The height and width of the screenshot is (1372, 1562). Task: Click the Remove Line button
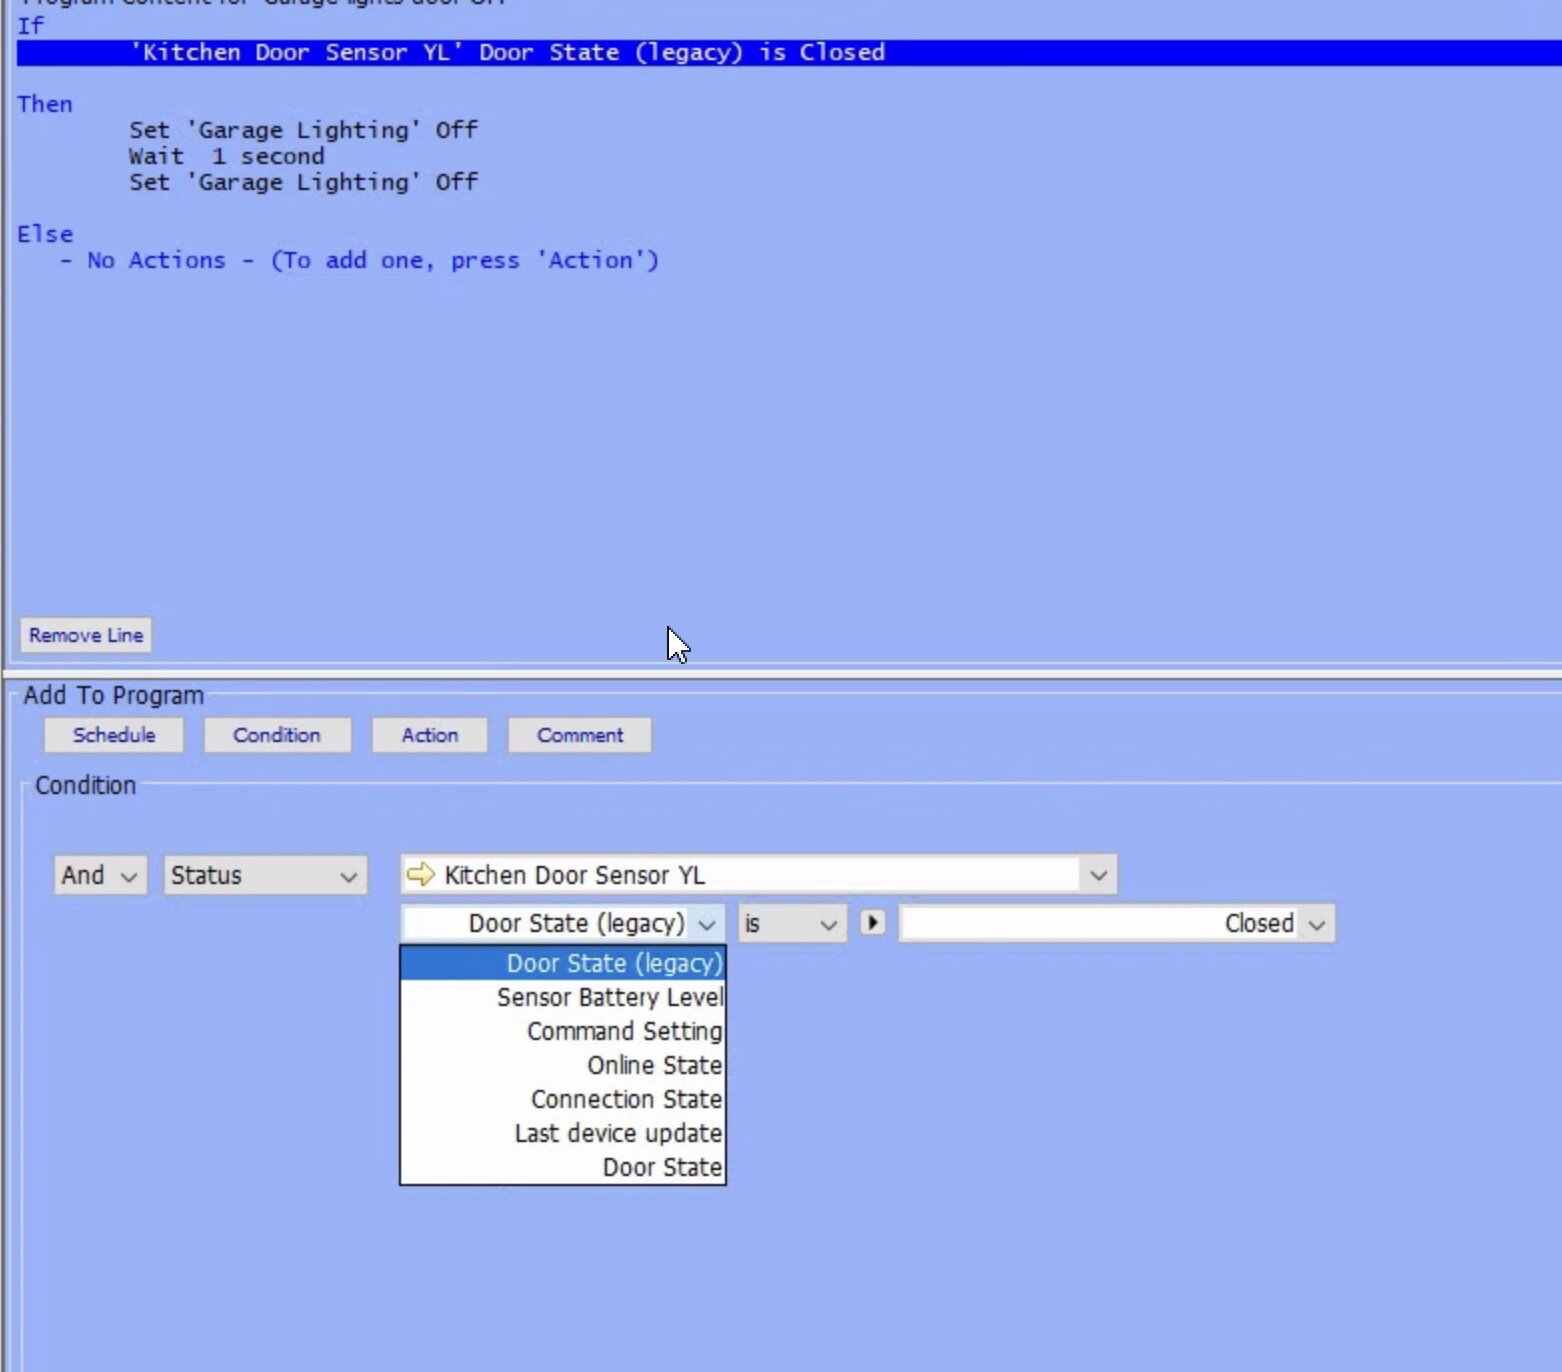coord(86,635)
